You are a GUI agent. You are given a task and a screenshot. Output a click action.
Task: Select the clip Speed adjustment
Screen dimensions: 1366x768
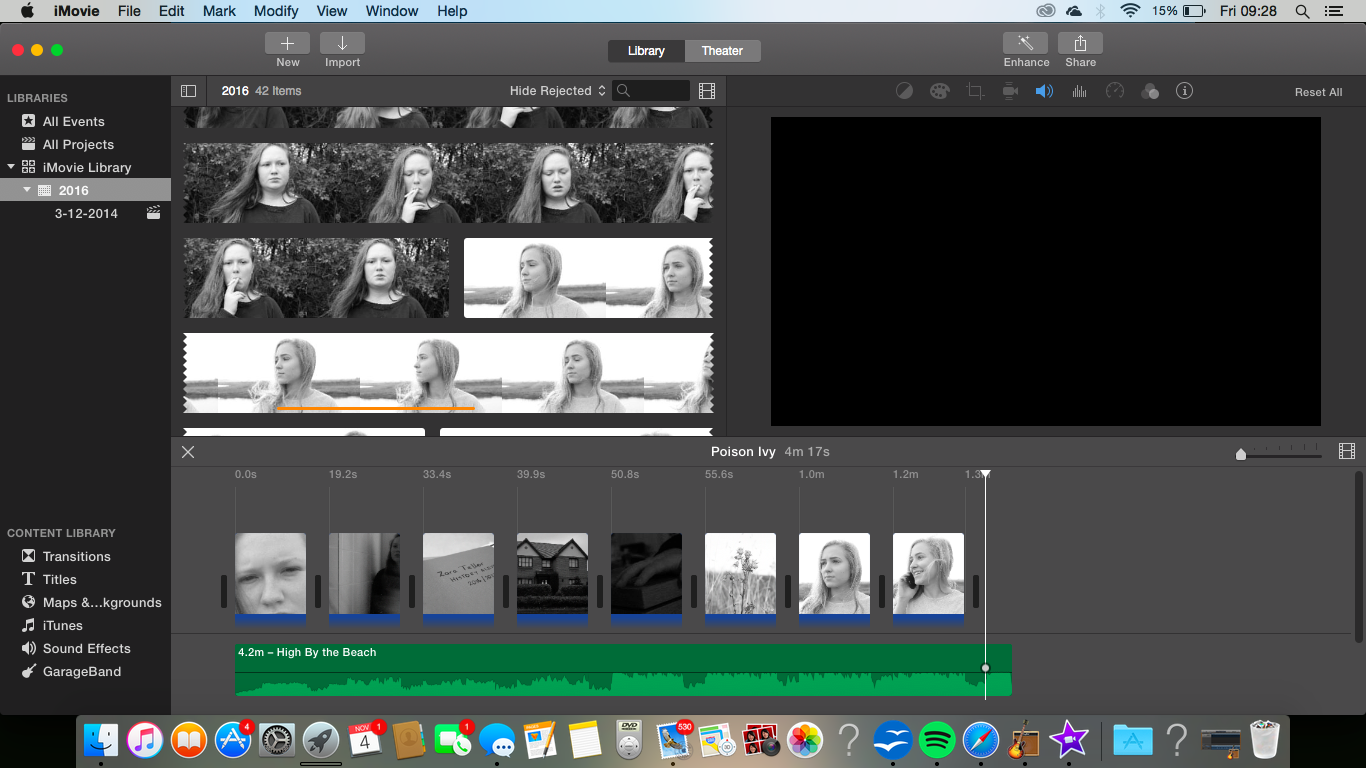pos(1114,91)
